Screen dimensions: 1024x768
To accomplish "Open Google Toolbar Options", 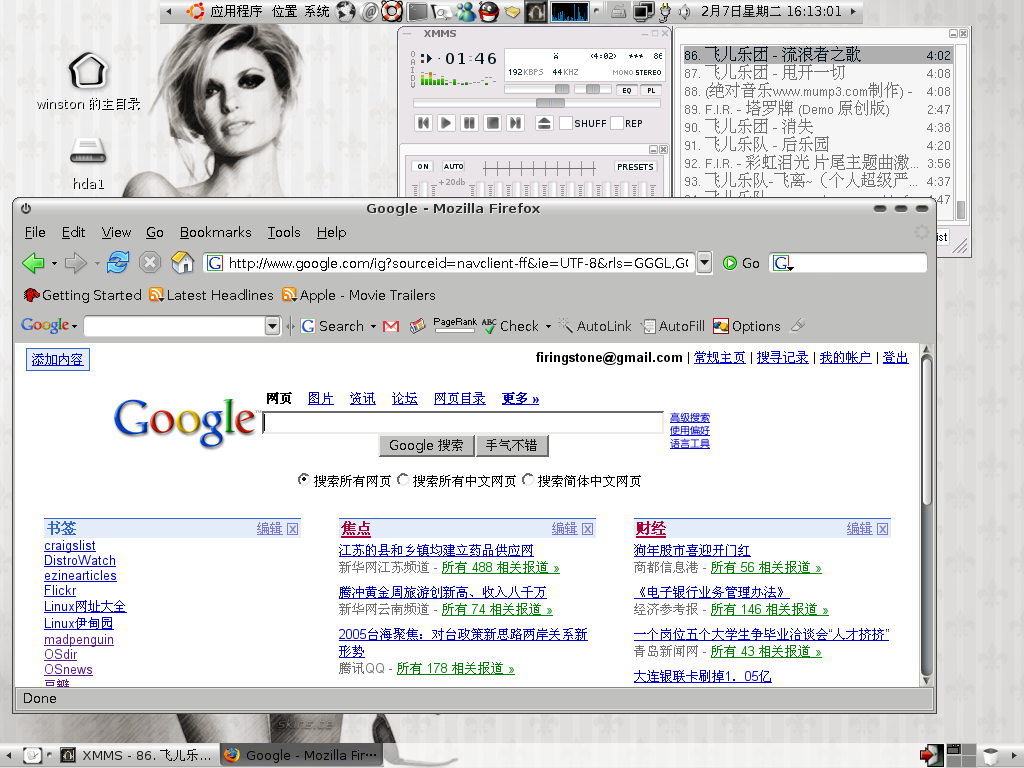I will [x=747, y=326].
